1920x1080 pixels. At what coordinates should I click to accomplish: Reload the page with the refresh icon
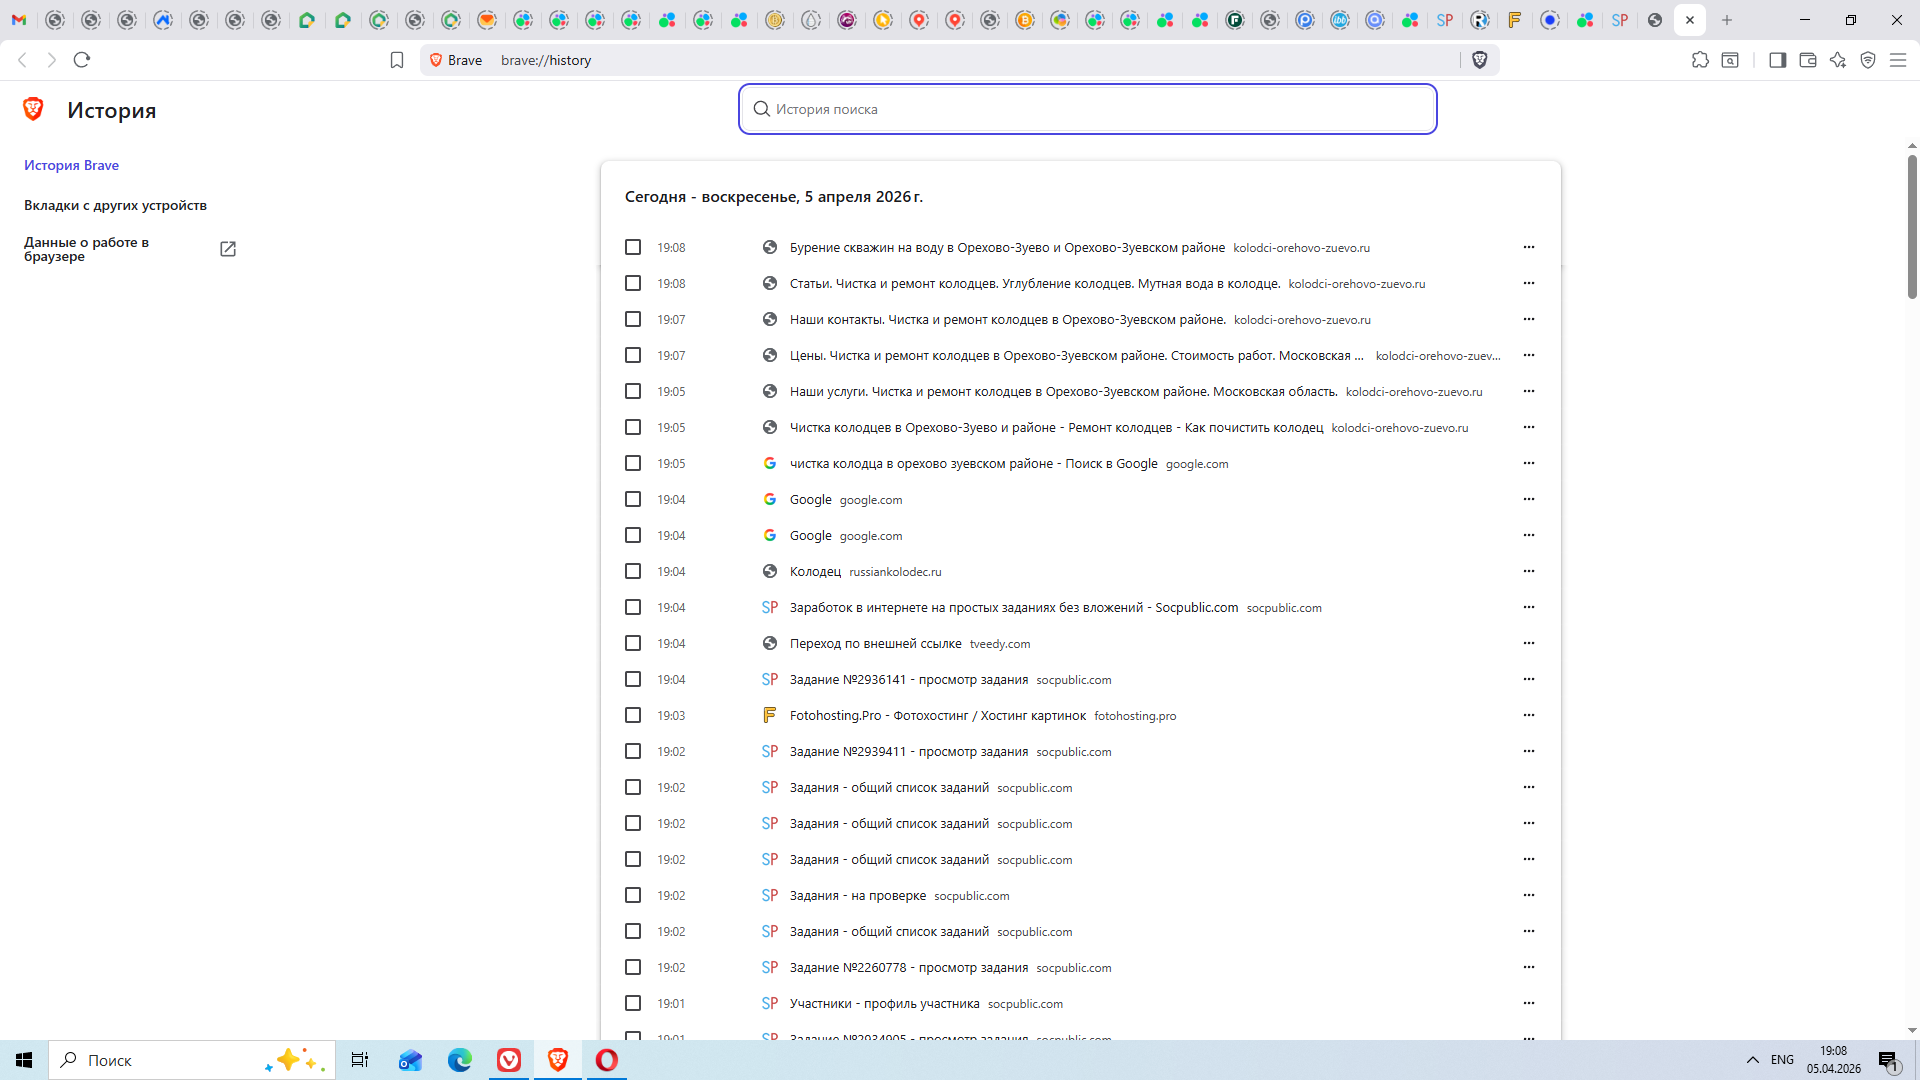[82, 60]
